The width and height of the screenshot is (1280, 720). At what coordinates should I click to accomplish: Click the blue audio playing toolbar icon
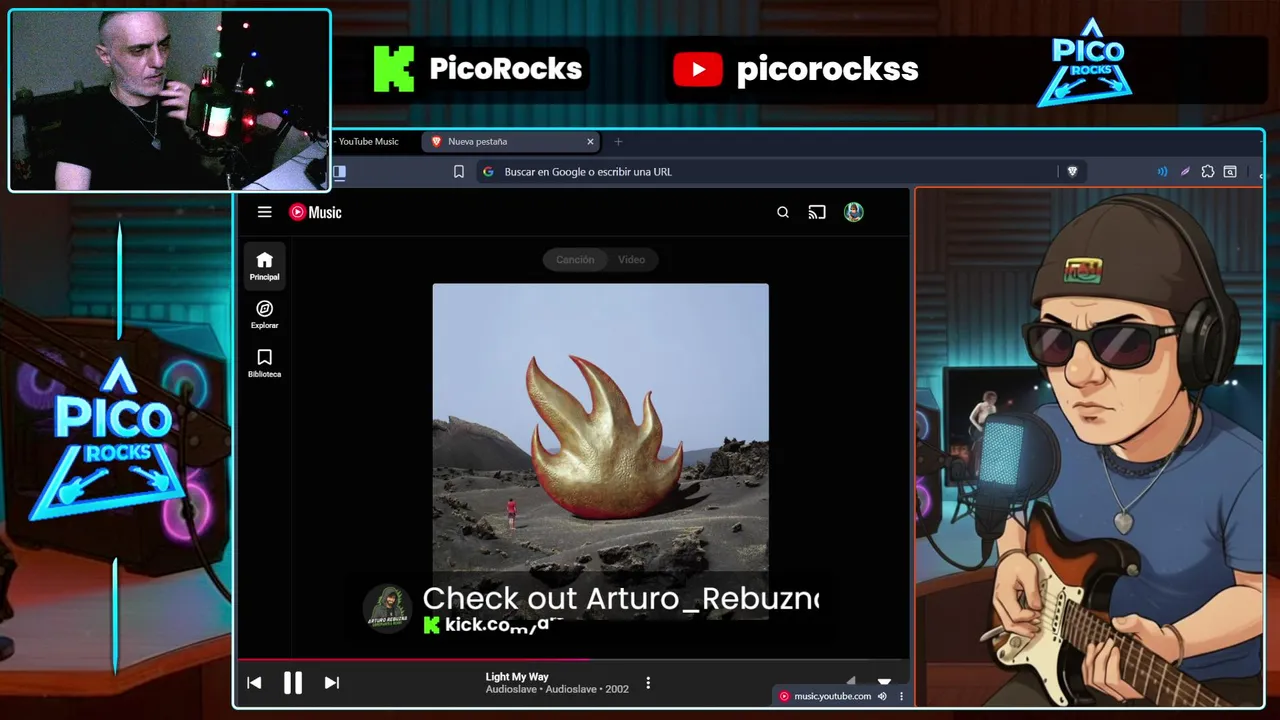click(1162, 172)
